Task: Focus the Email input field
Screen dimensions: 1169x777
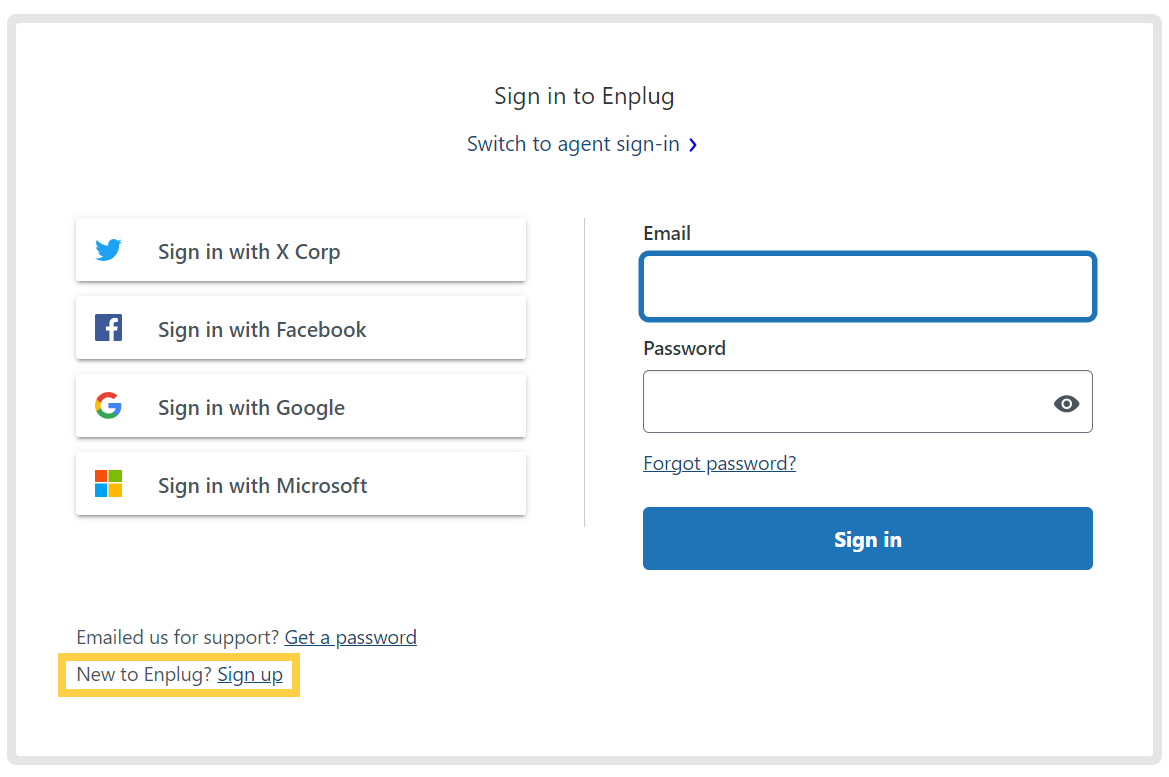Action: pyautogui.click(x=868, y=287)
